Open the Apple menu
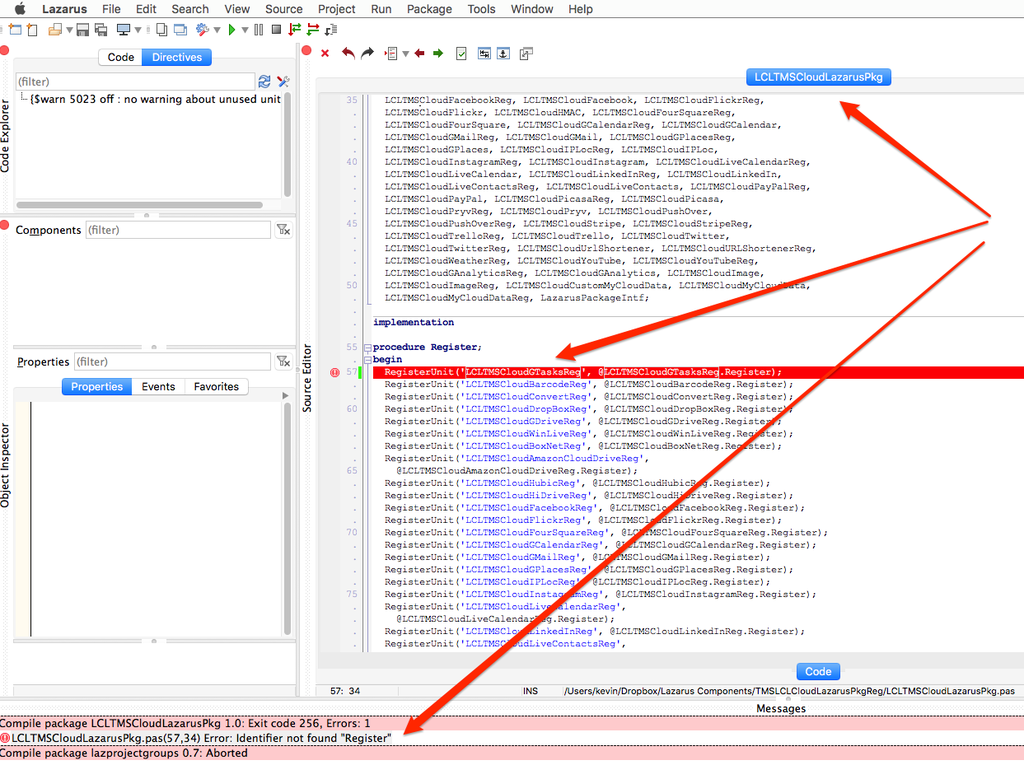The image size is (1024, 765). click(x=20, y=9)
